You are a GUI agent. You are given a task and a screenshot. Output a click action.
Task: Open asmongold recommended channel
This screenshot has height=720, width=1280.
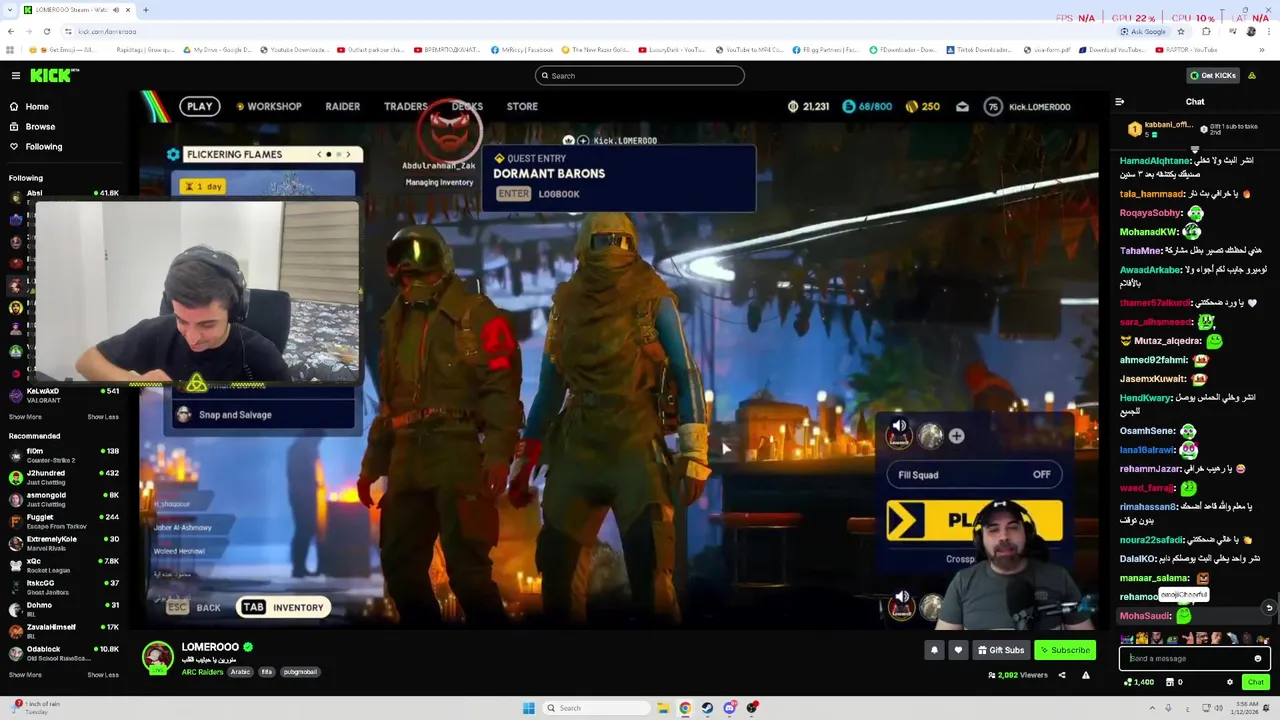tap(63, 499)
